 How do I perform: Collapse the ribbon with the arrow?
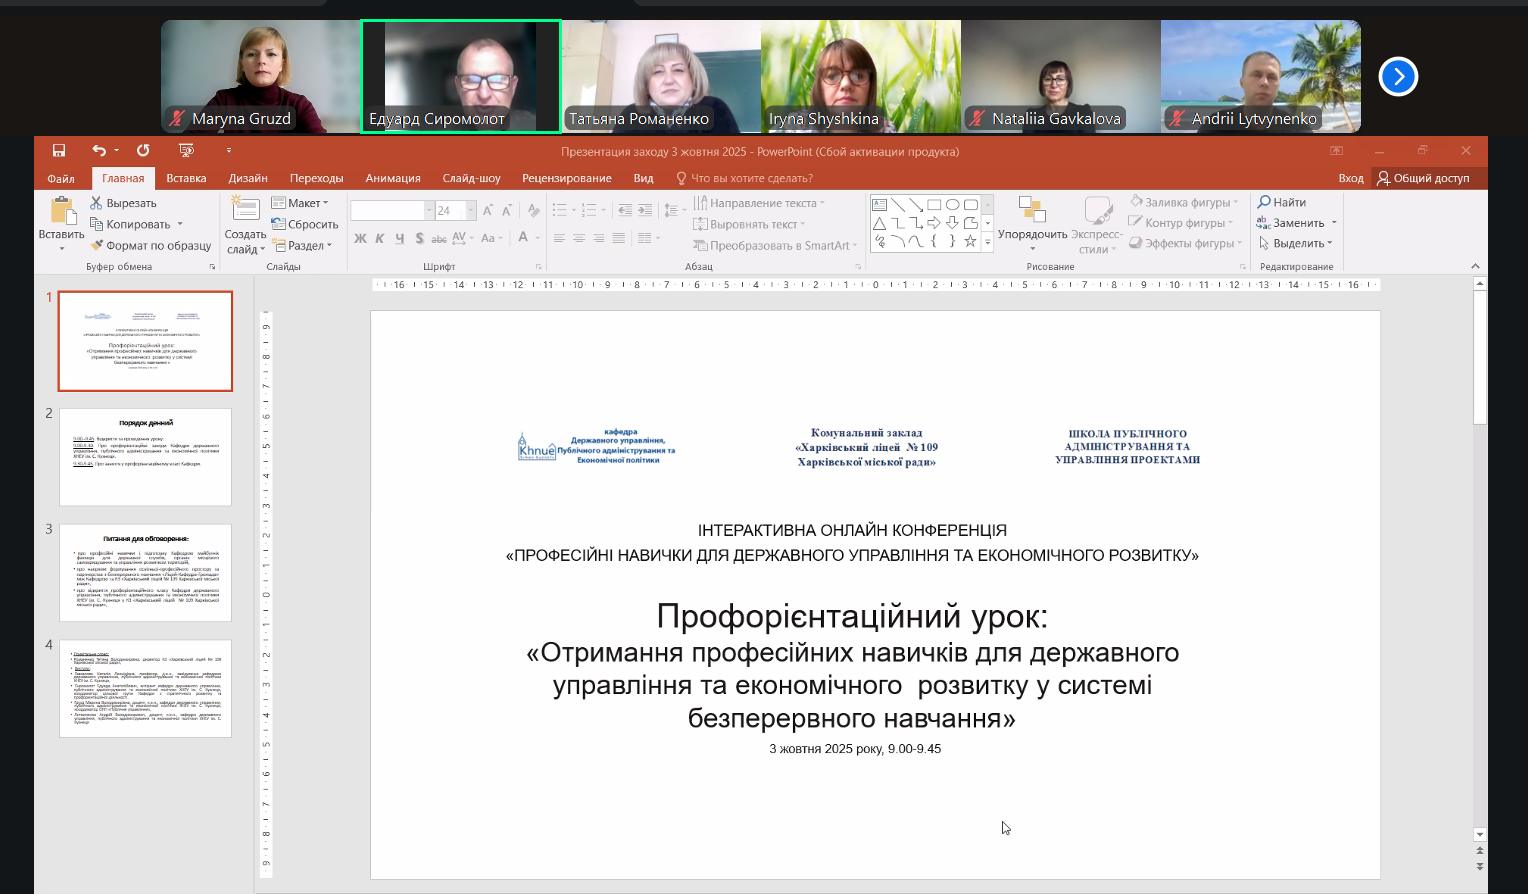point(1475,266)
